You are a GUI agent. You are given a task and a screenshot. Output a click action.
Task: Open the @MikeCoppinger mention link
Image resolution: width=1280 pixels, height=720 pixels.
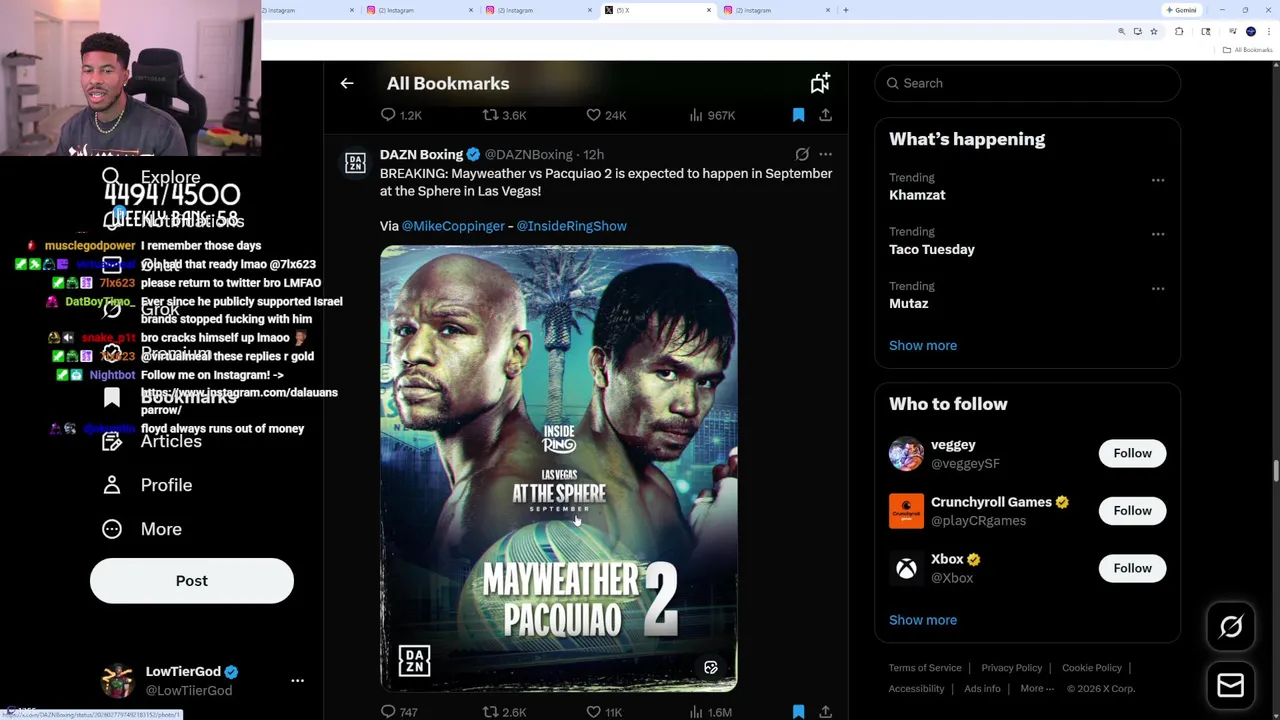click(453, 226)
